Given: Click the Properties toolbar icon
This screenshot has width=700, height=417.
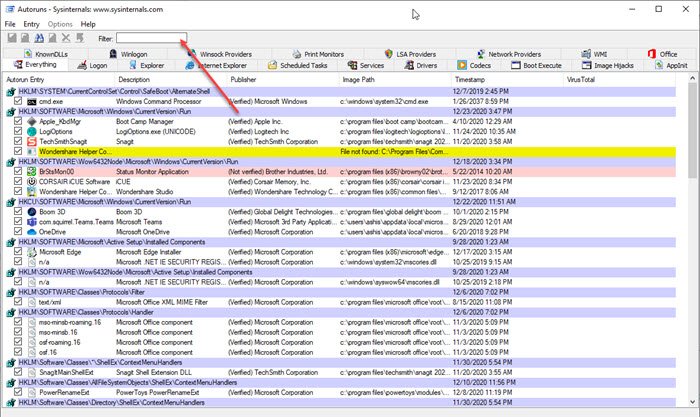Looking at the screenshot, I should pyautogui.click(x=53, y=38).
